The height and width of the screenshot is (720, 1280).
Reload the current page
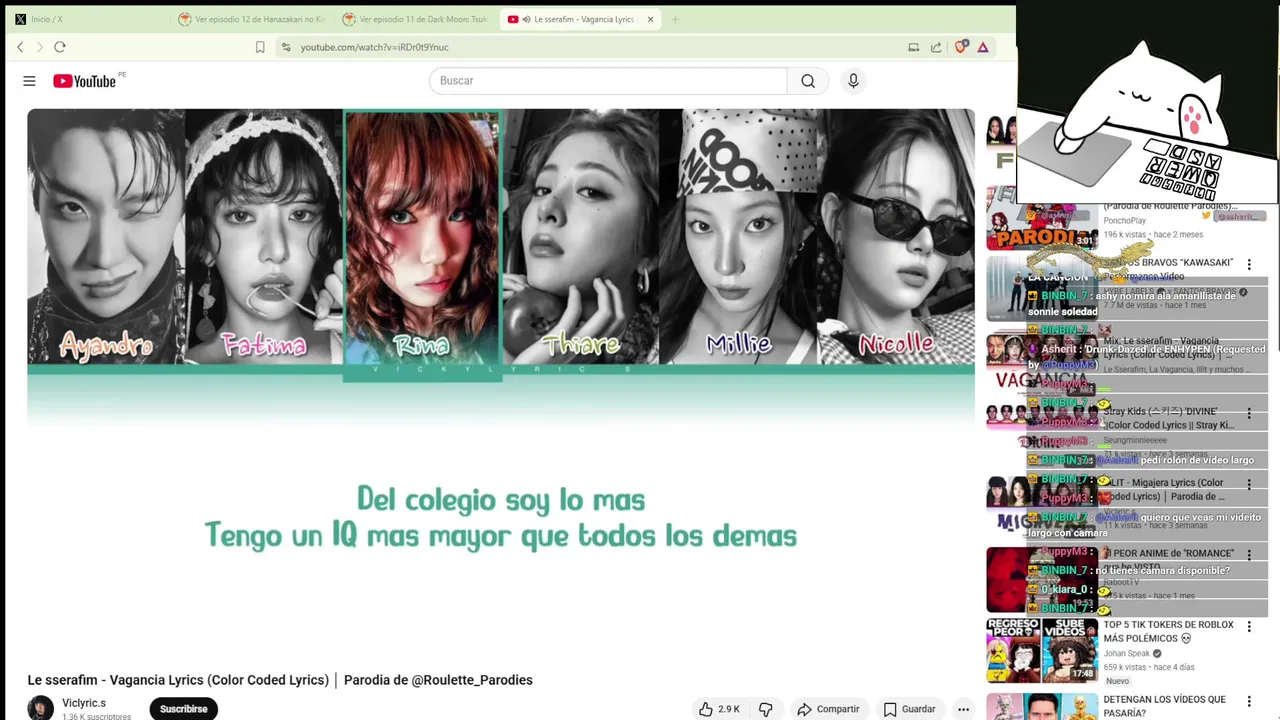(60, 47)
